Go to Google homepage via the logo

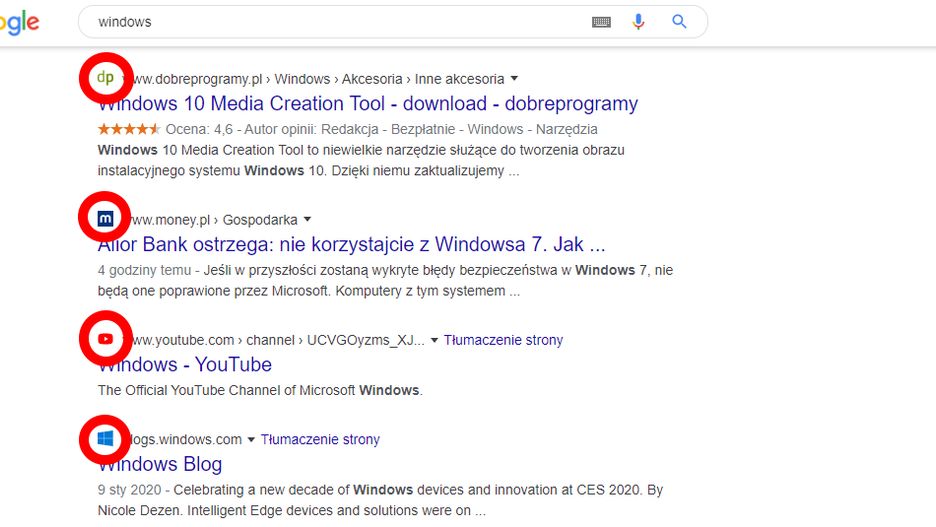(18, 22)
